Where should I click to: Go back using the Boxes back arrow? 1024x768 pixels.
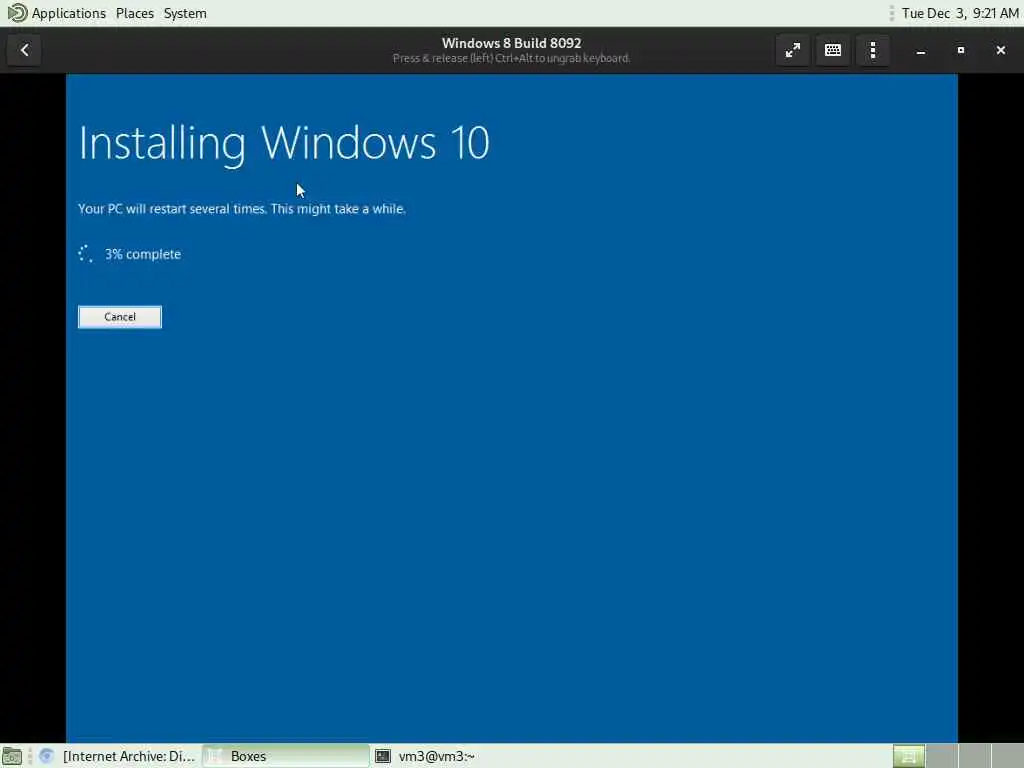tap(24, 50)
